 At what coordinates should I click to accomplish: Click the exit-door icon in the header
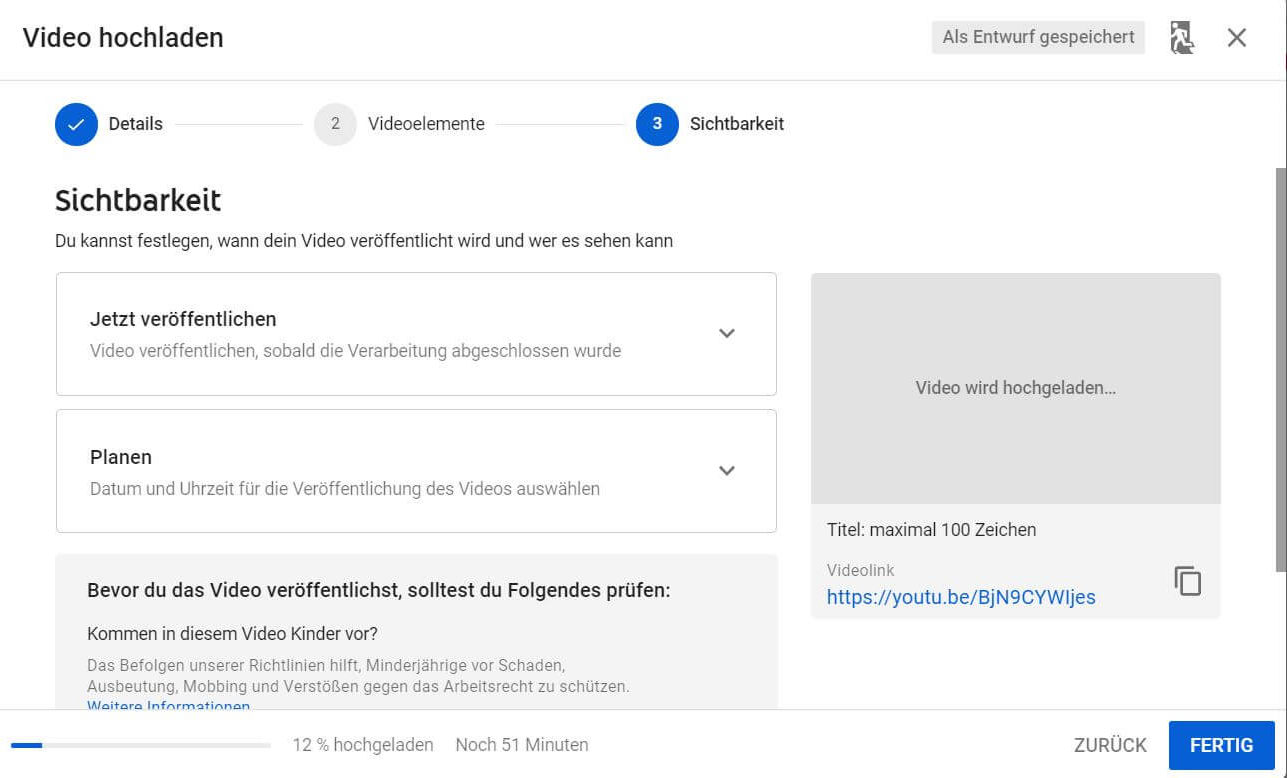(1182, 37)
